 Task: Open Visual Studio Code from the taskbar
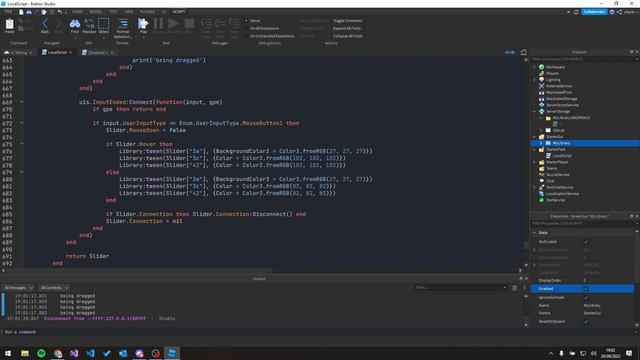pos(90,353)
